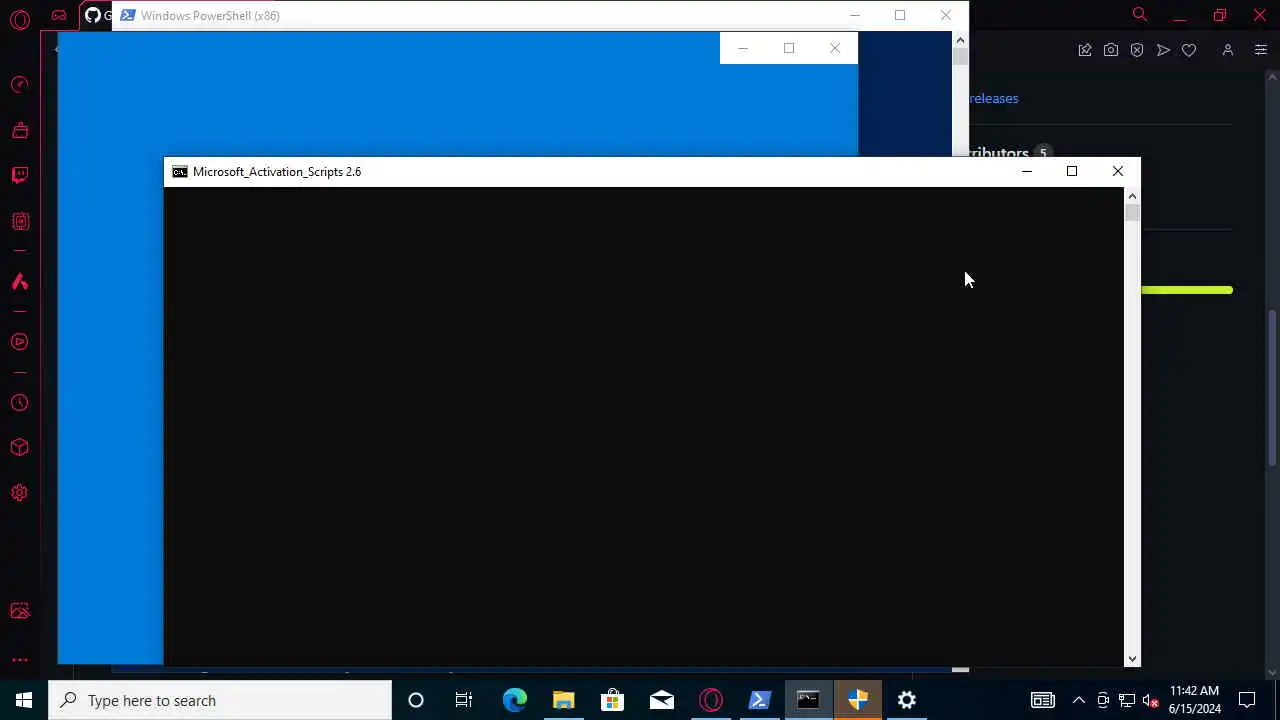Click scroll-down arrow of Microsoft_Activation_Scripts window
The height and width of the screenshot is (720, 1280).
pos(1132,659)
